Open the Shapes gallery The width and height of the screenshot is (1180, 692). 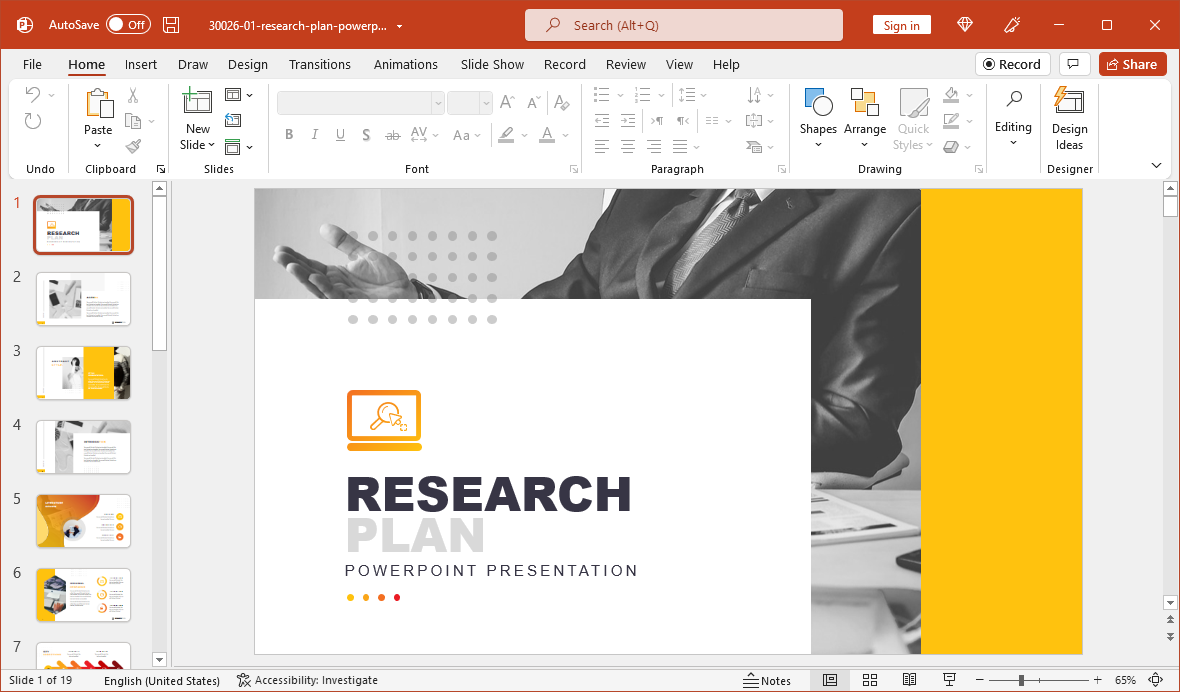tap(817, 118)
